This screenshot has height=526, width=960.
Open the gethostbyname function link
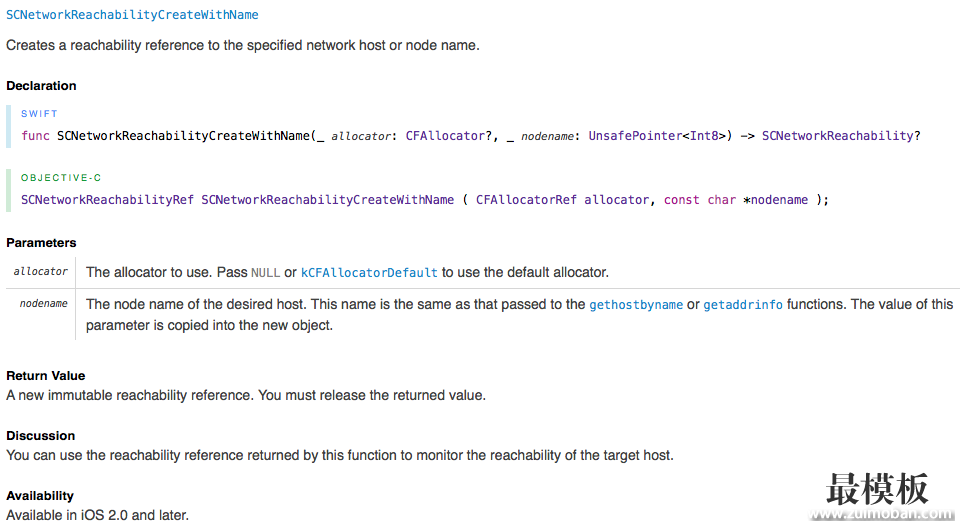[x=636, y=304]
